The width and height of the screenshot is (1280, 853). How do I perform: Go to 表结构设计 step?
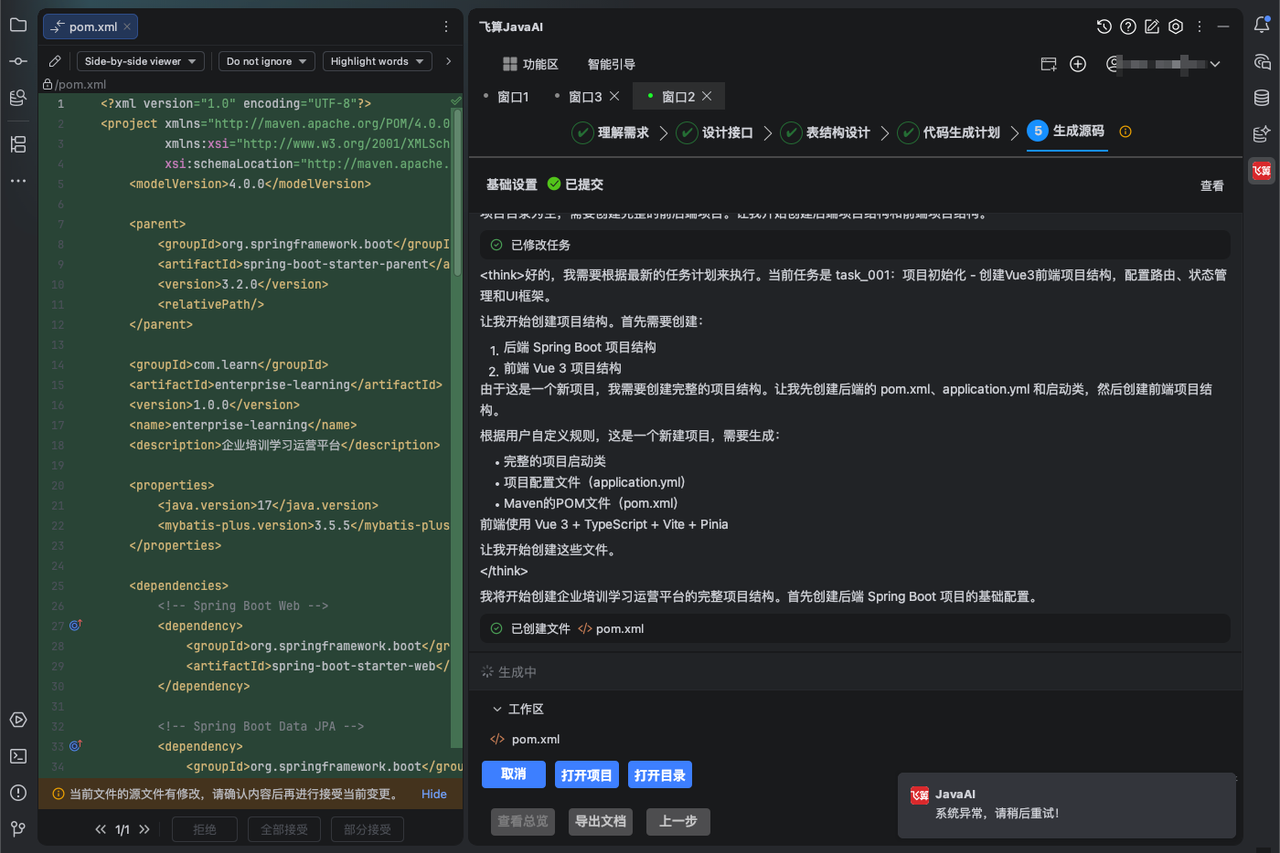coord(825,132)
